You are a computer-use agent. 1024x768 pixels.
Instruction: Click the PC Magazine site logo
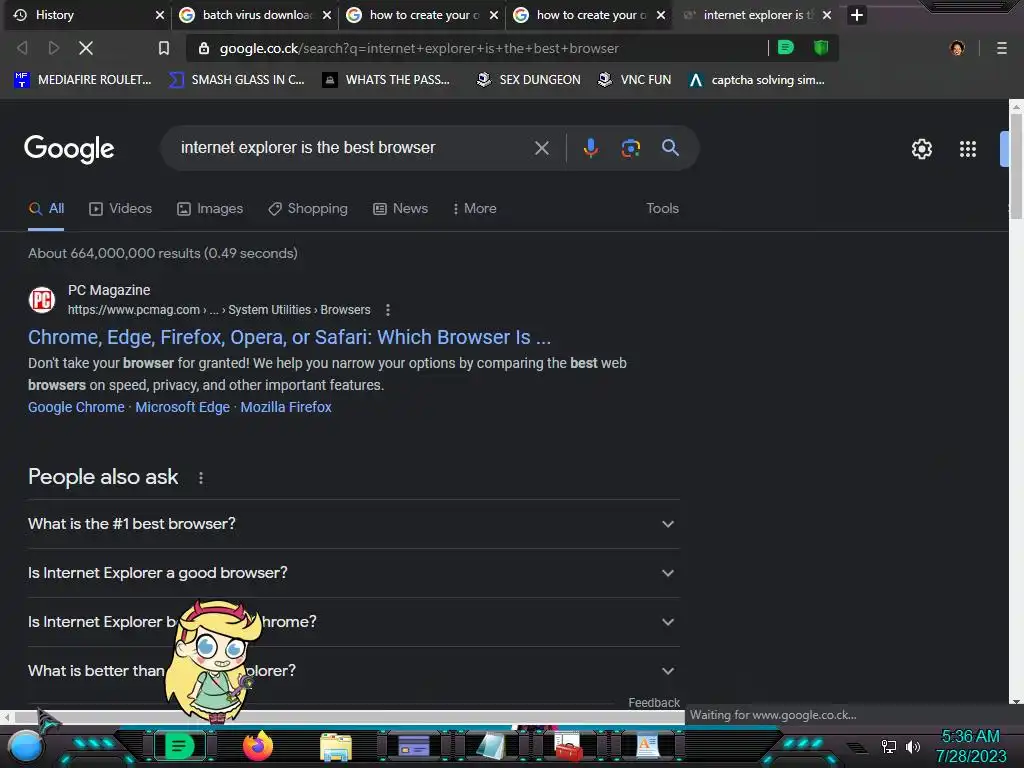42,300
